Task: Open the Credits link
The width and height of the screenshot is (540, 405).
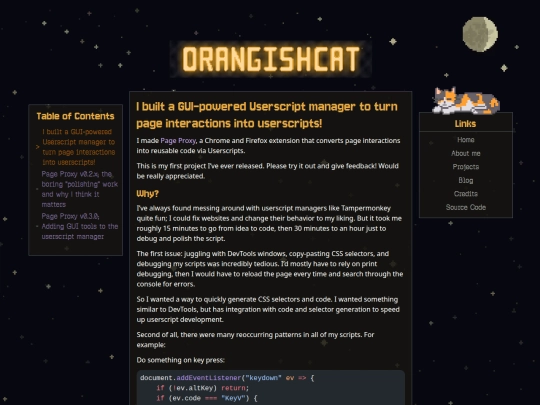Action: tap(466, 194)
